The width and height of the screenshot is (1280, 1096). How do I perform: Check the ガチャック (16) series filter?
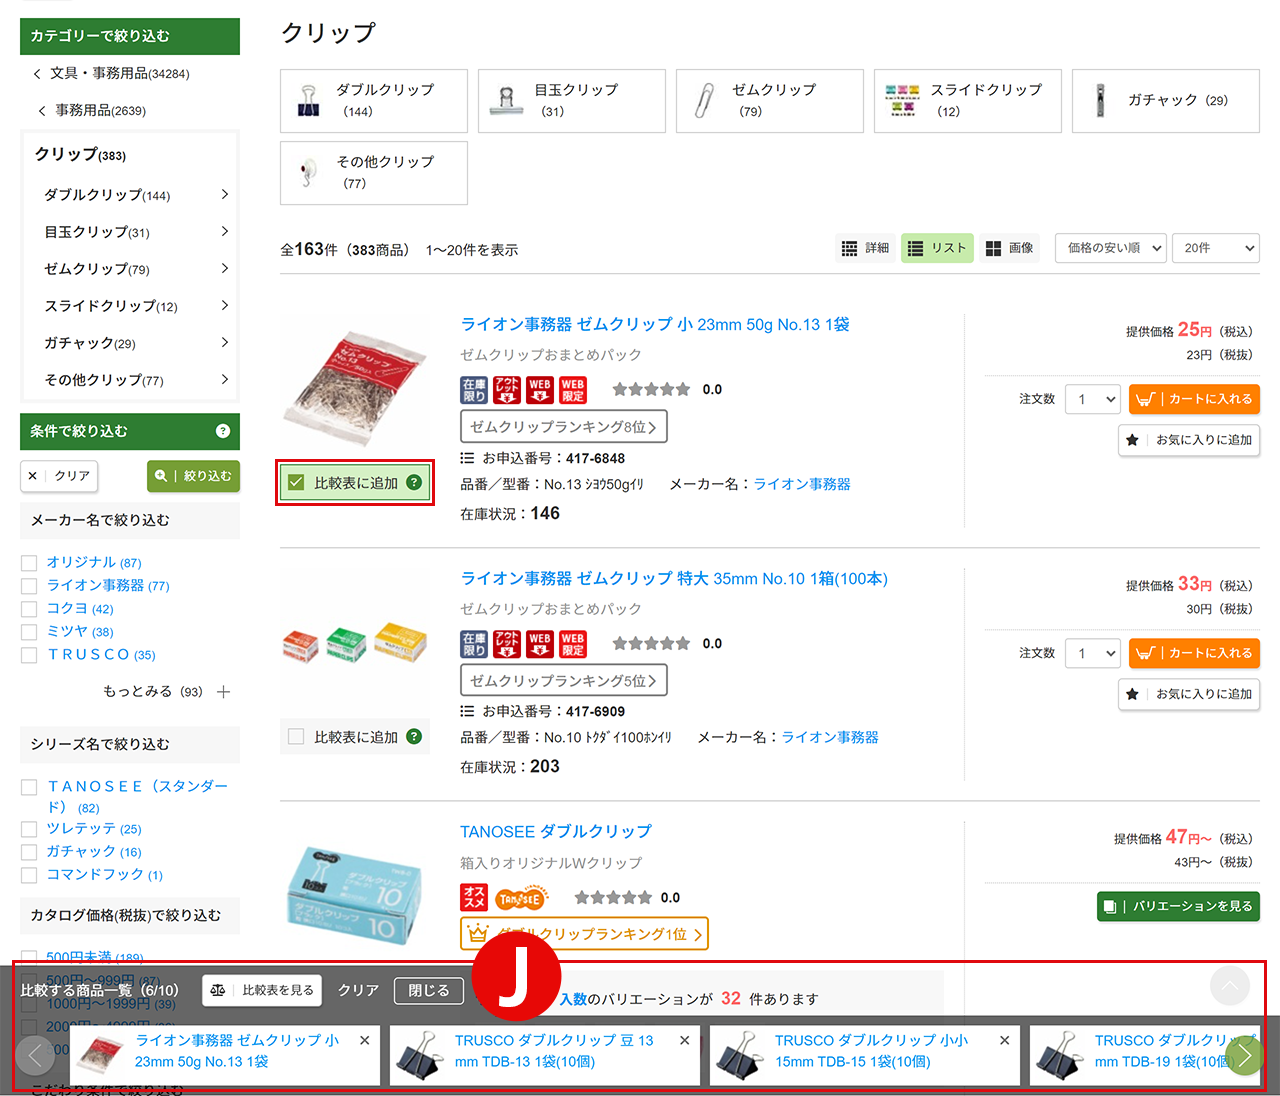pyautogui.click(x=29, y=852)
